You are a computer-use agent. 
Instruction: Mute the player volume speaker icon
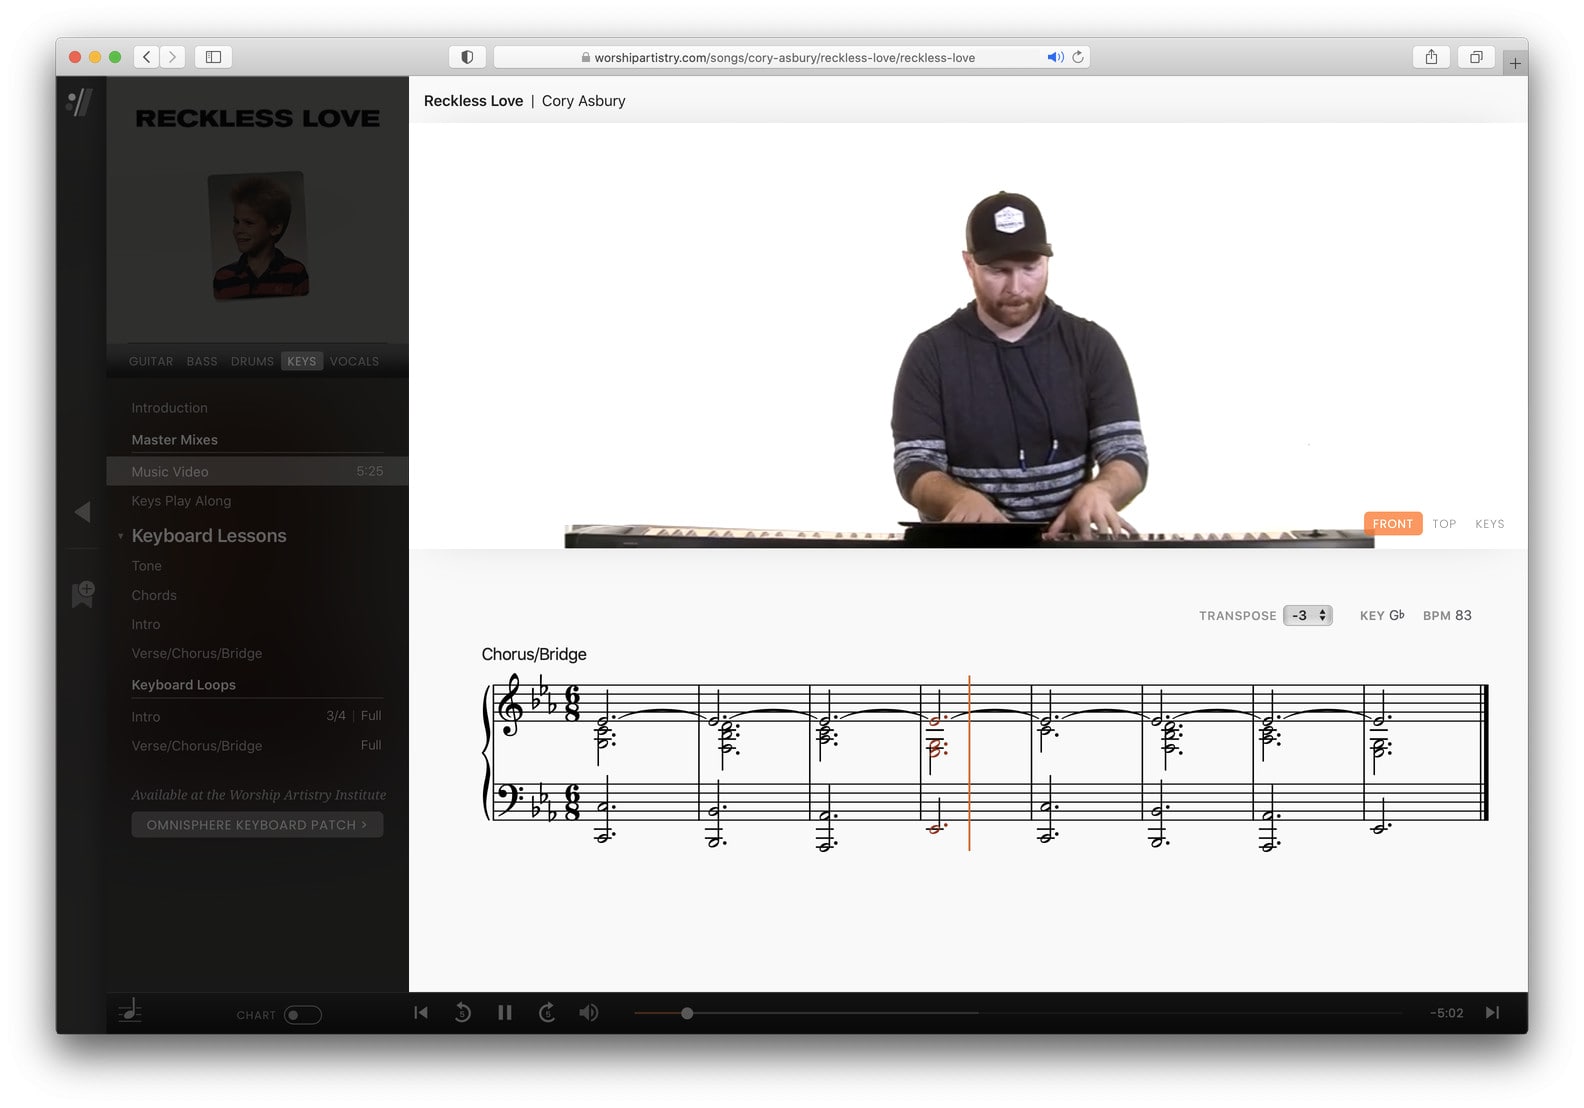click(x=589, y=1013)
